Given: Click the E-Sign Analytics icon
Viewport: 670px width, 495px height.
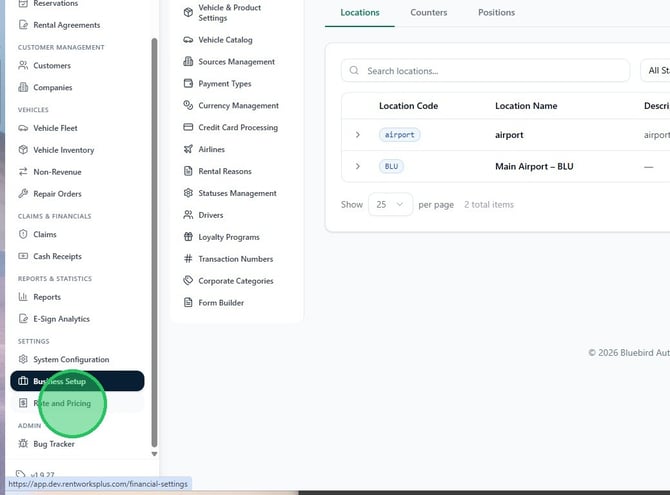Looking at the screenshot, I should [x=23, y=318].
